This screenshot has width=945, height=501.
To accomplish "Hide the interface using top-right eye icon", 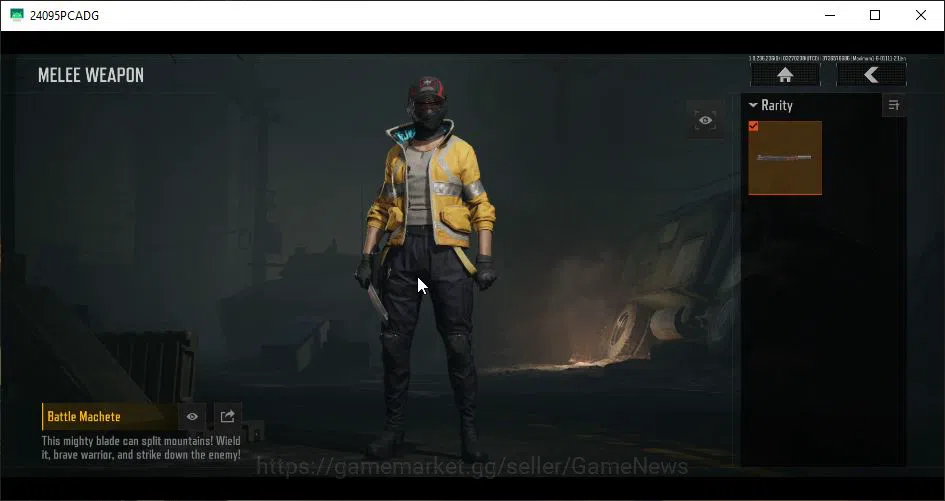I will click(705, 120).
